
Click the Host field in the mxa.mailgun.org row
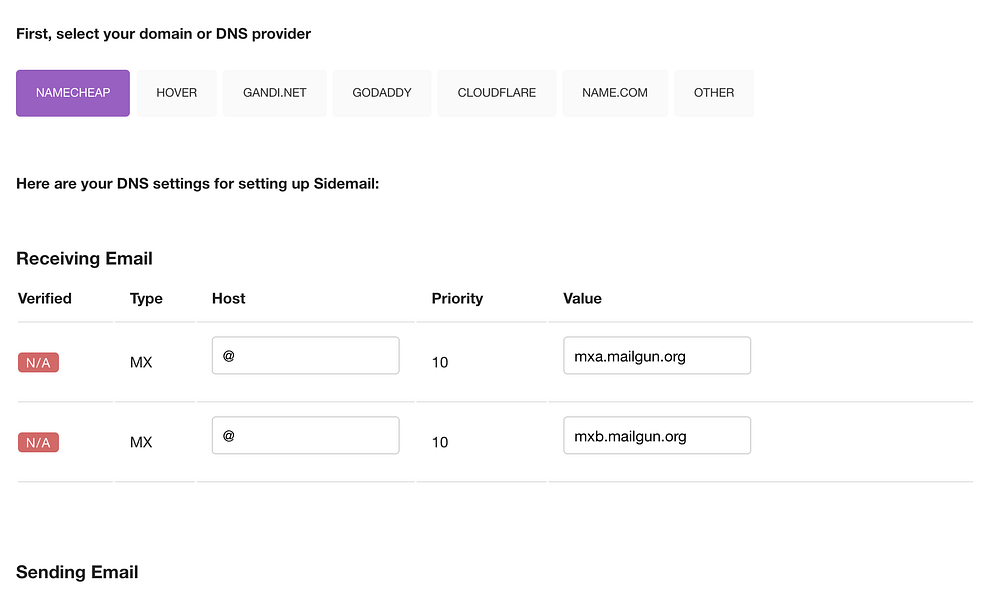pyautogui.click(x=305, y=356)
